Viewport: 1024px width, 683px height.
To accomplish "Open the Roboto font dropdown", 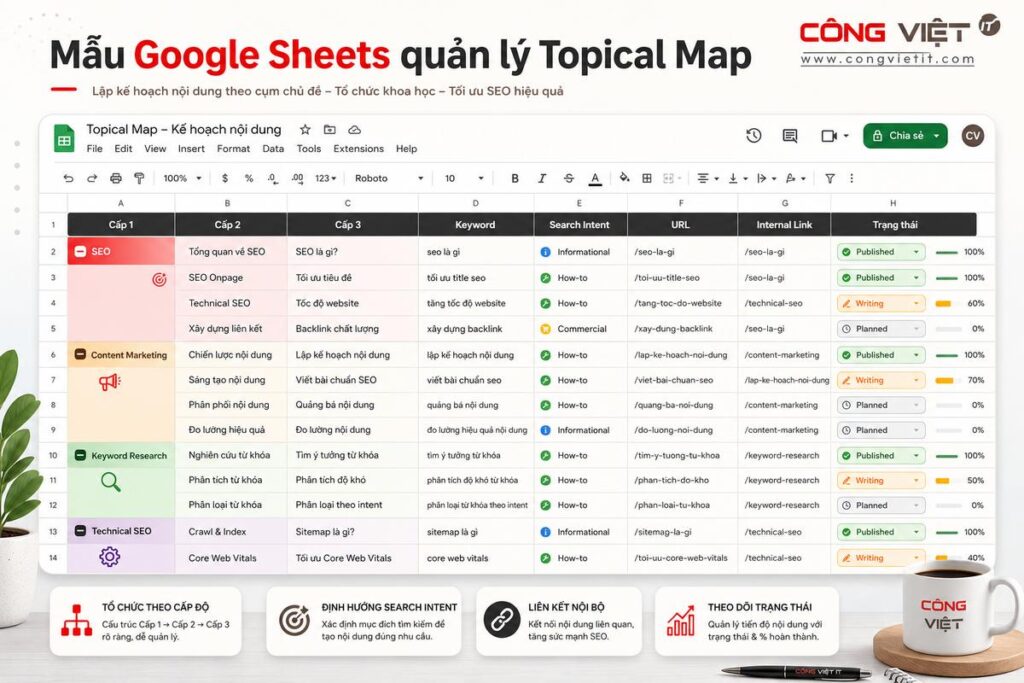I will point(389,178).
